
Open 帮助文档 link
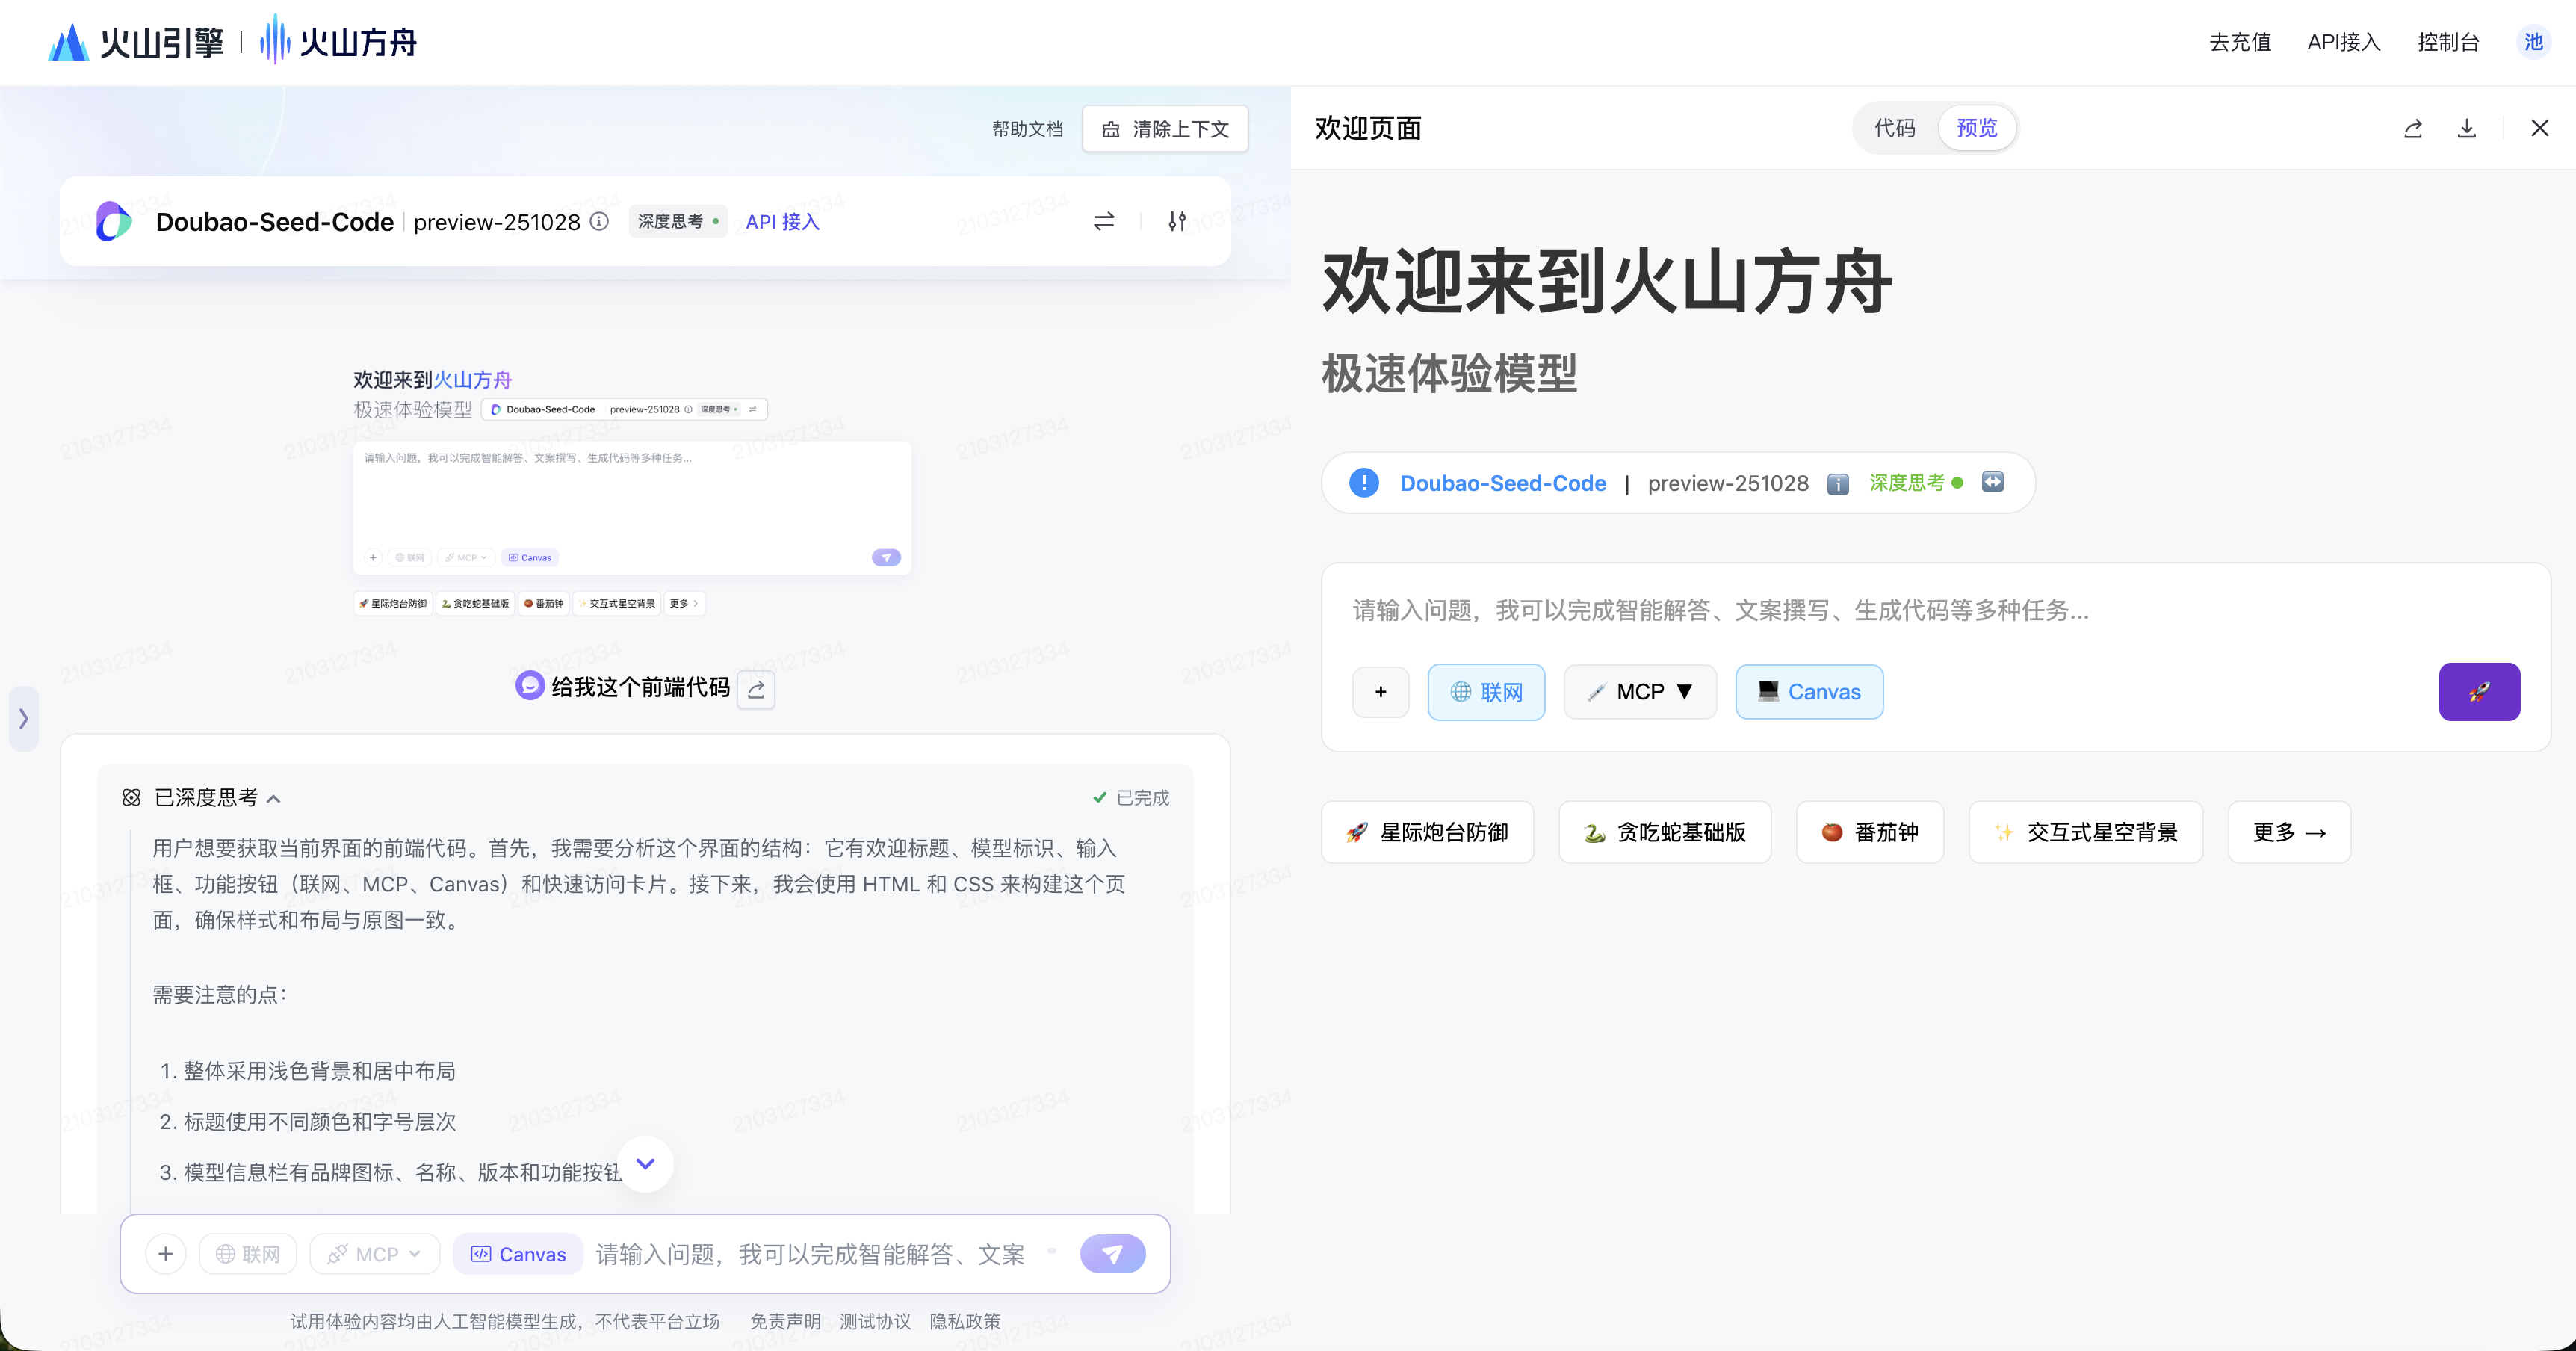pyautogui.click(x=1027, y=129)
